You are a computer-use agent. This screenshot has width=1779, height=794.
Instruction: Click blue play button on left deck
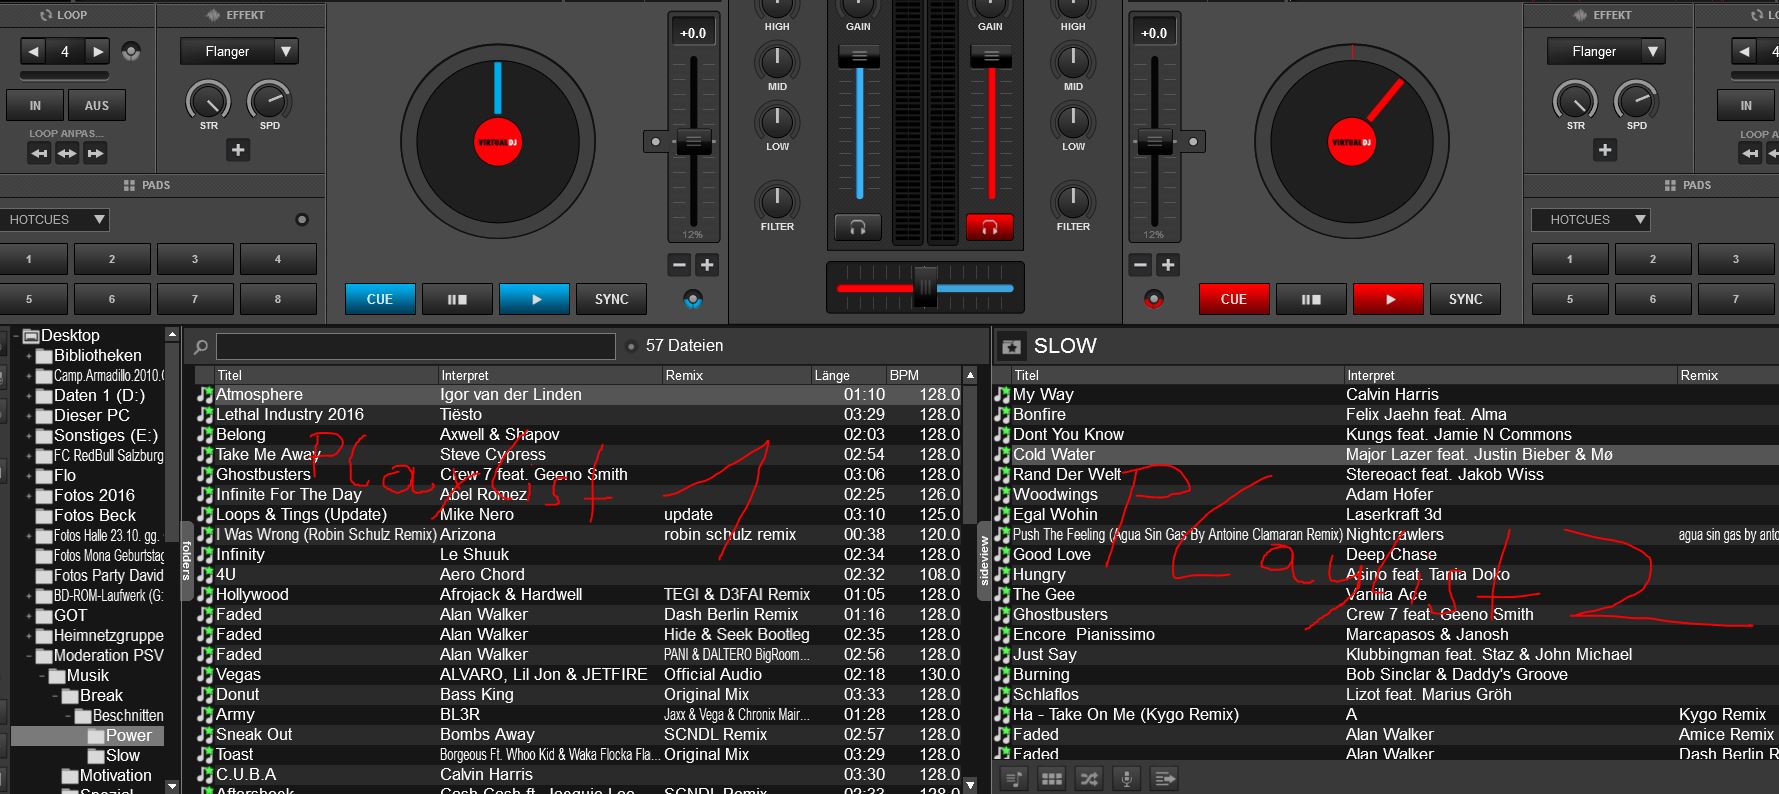coord(535,299)
